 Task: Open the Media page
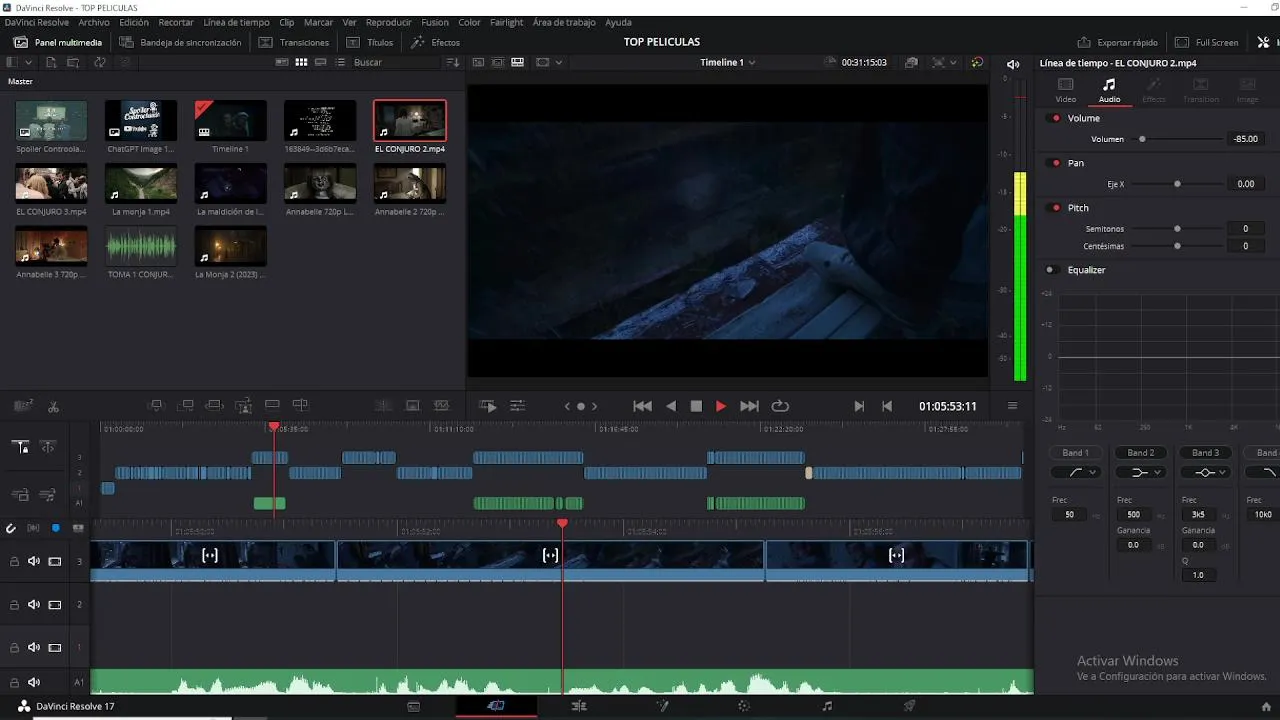click(413, 706)
